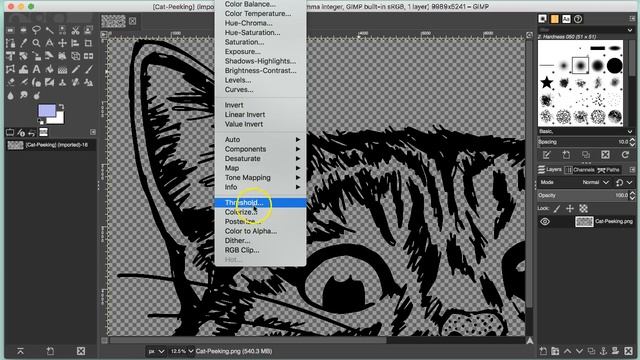The image size is (640, 360).
Task: Switch to the Patterns tab
Action: pos(554,19)
